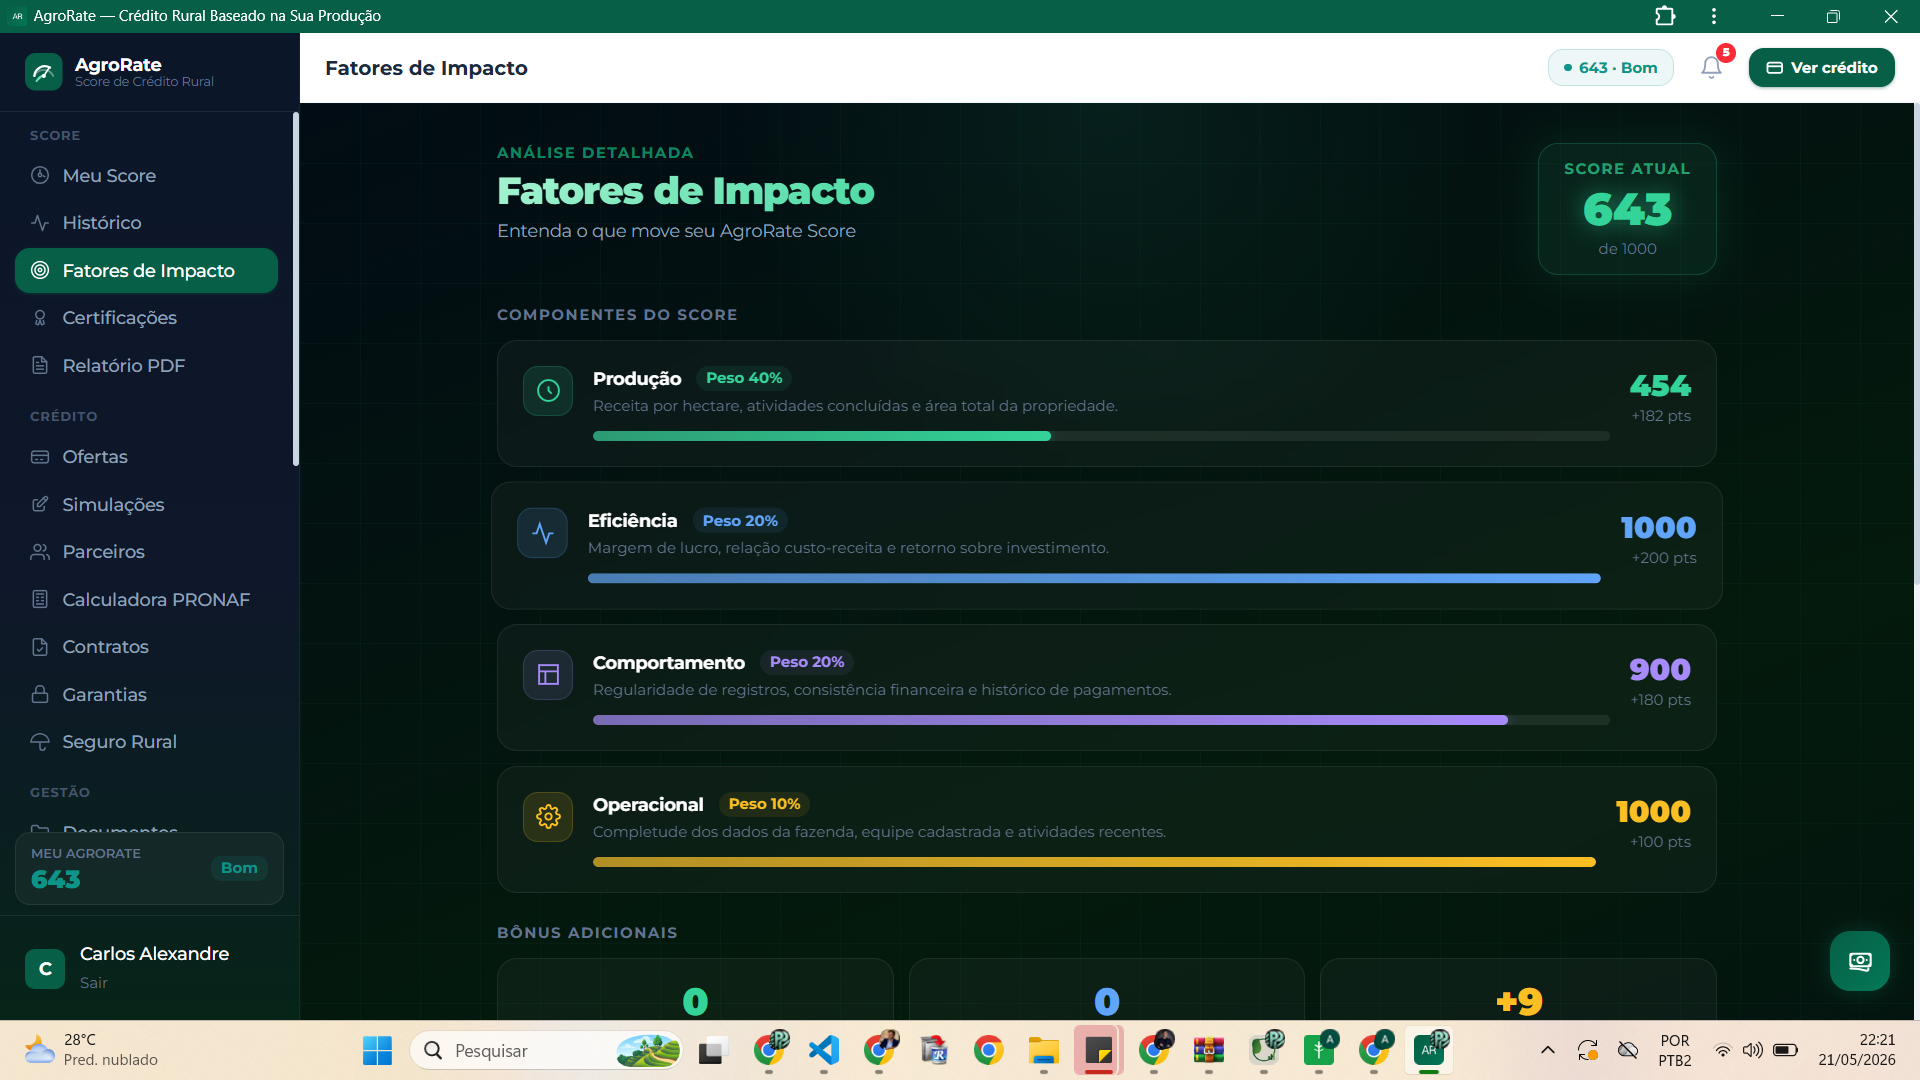
Task: Click the Produção green progress bar
Action: (821, 436)
